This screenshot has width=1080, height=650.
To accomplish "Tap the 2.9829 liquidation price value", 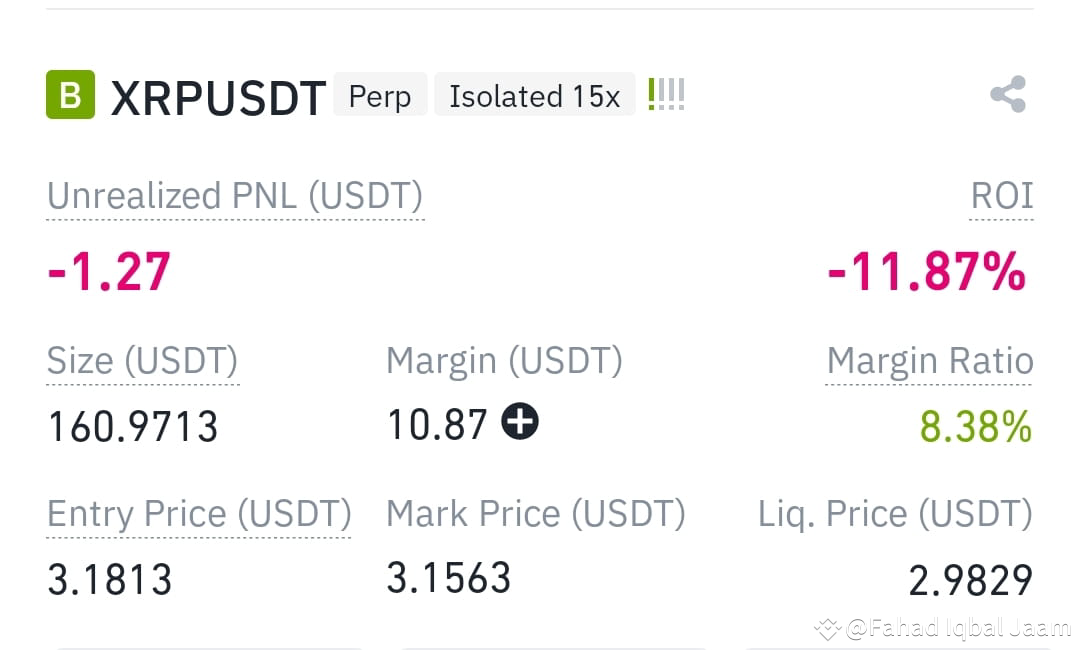I will click(971, 580).
